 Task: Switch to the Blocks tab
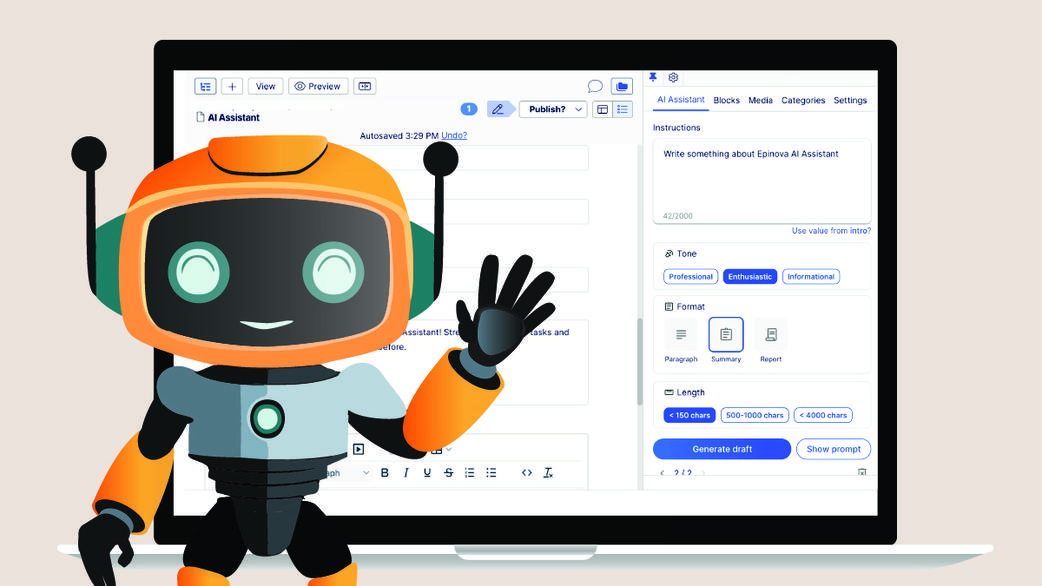pos(726,100)
